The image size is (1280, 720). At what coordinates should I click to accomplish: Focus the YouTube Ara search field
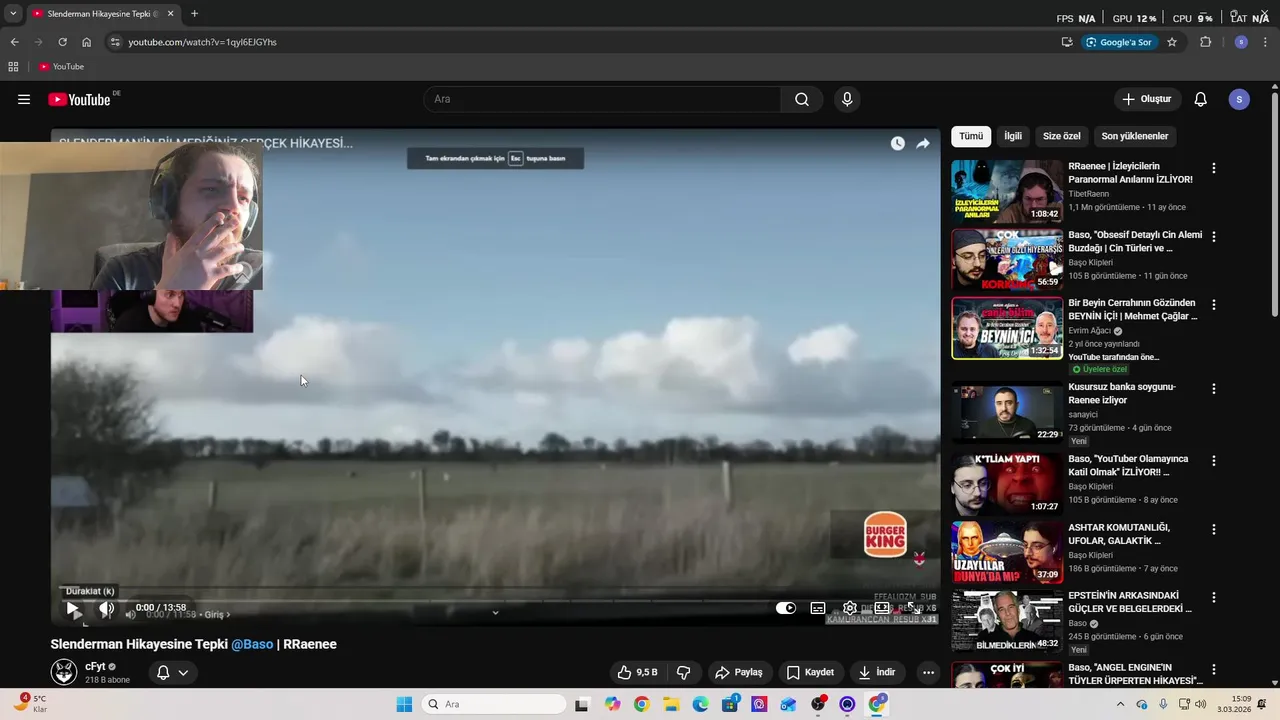click(x=602, y=99)
